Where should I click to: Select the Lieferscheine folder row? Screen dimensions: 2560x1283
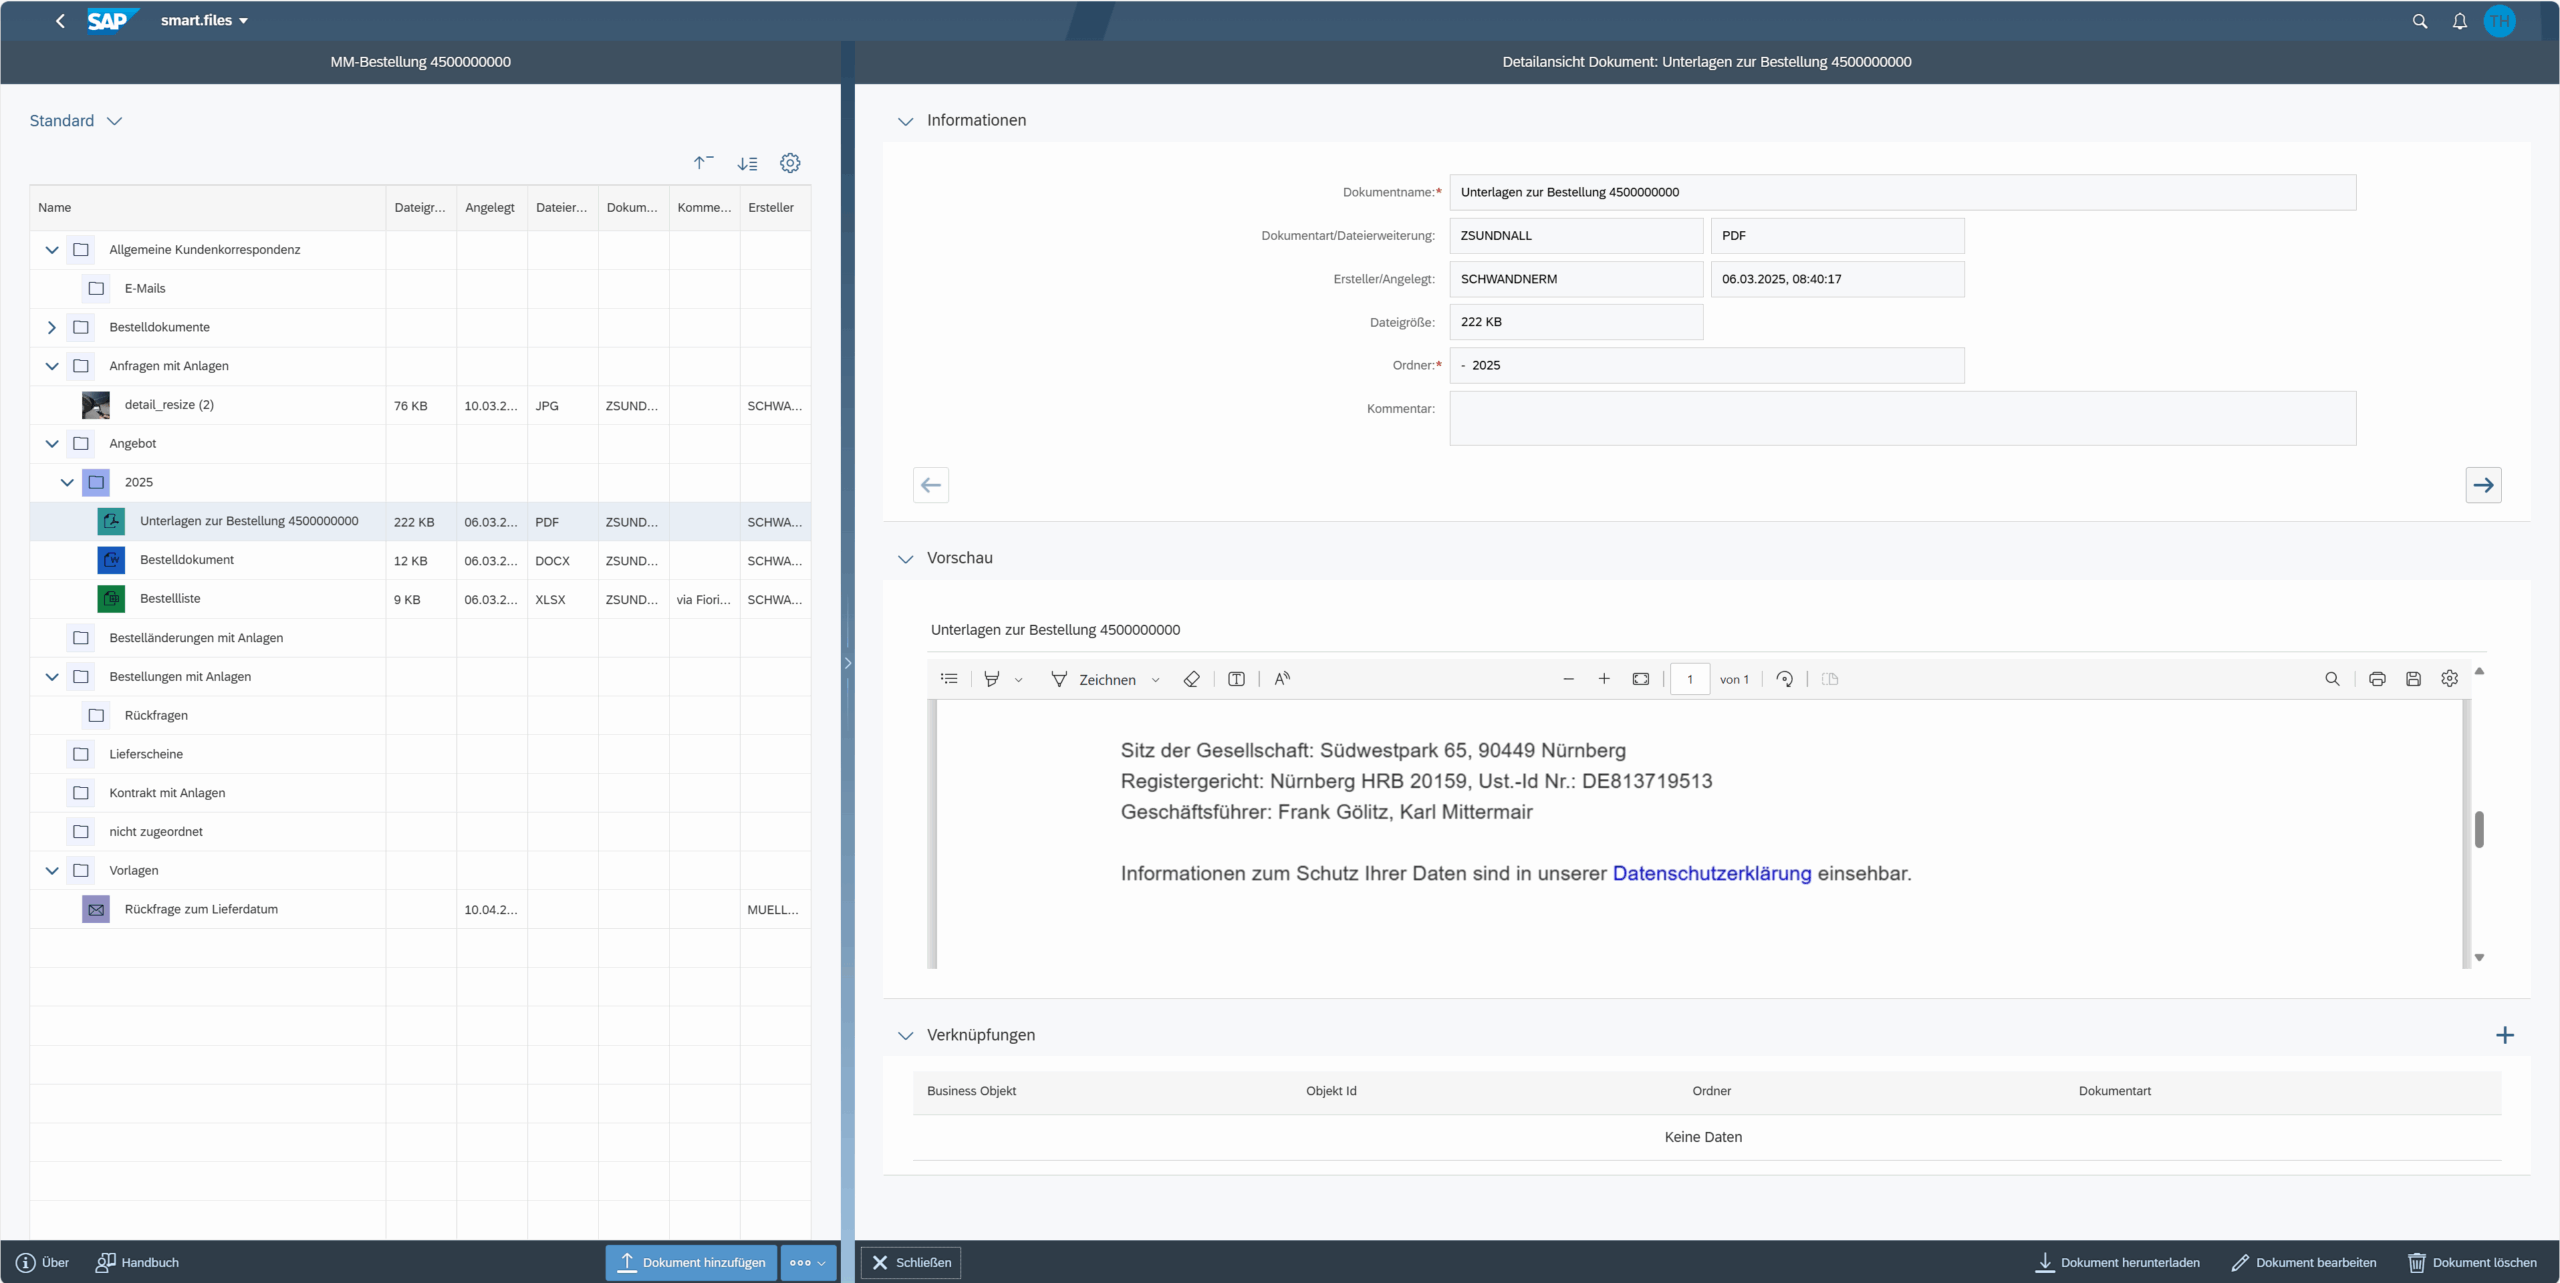pos(420,754)
